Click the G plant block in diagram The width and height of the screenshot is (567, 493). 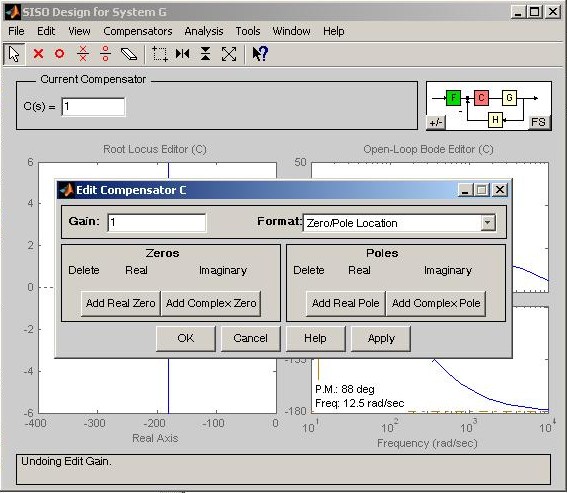click(x=509, y=98)
